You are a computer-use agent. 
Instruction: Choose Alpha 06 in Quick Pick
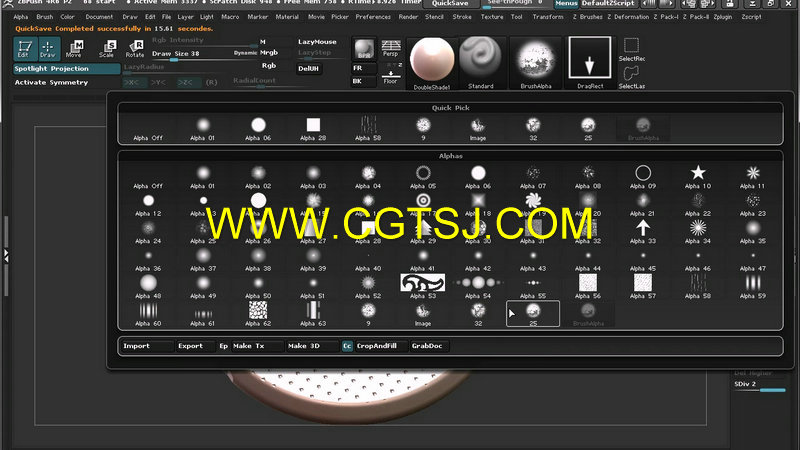[258, 129]
